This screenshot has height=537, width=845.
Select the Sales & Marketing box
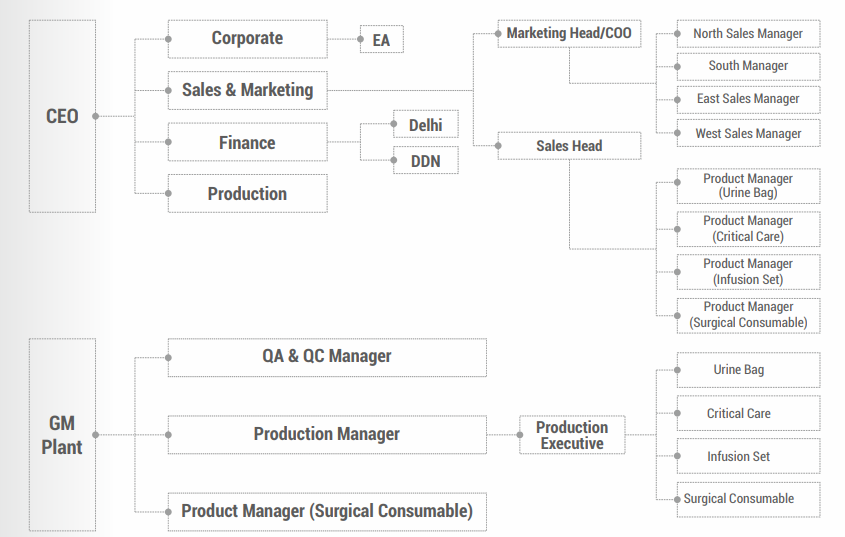click(x=247, y=90)
